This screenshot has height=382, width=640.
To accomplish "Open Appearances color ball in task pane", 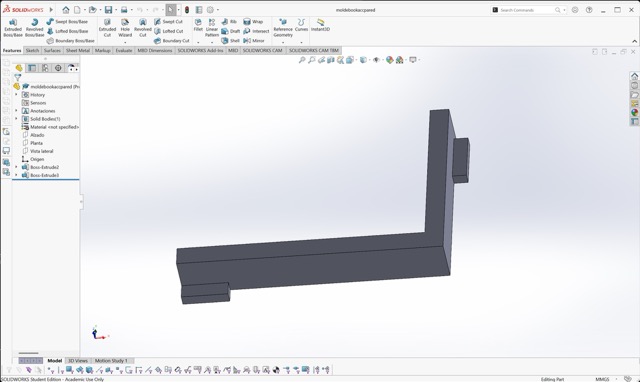I will [x=634, y=112].
